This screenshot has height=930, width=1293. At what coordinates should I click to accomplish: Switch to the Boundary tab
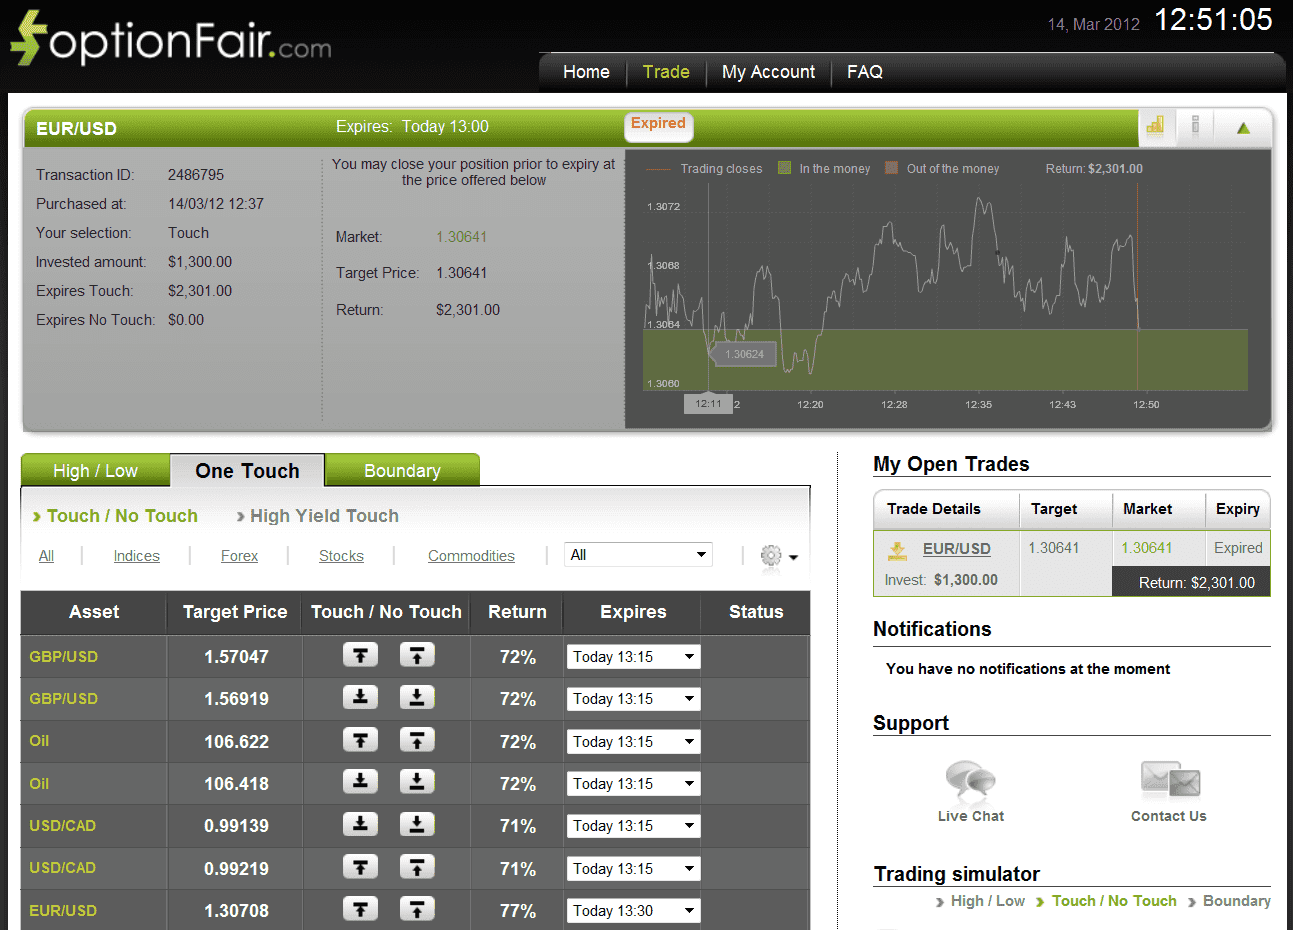(402, 470)
